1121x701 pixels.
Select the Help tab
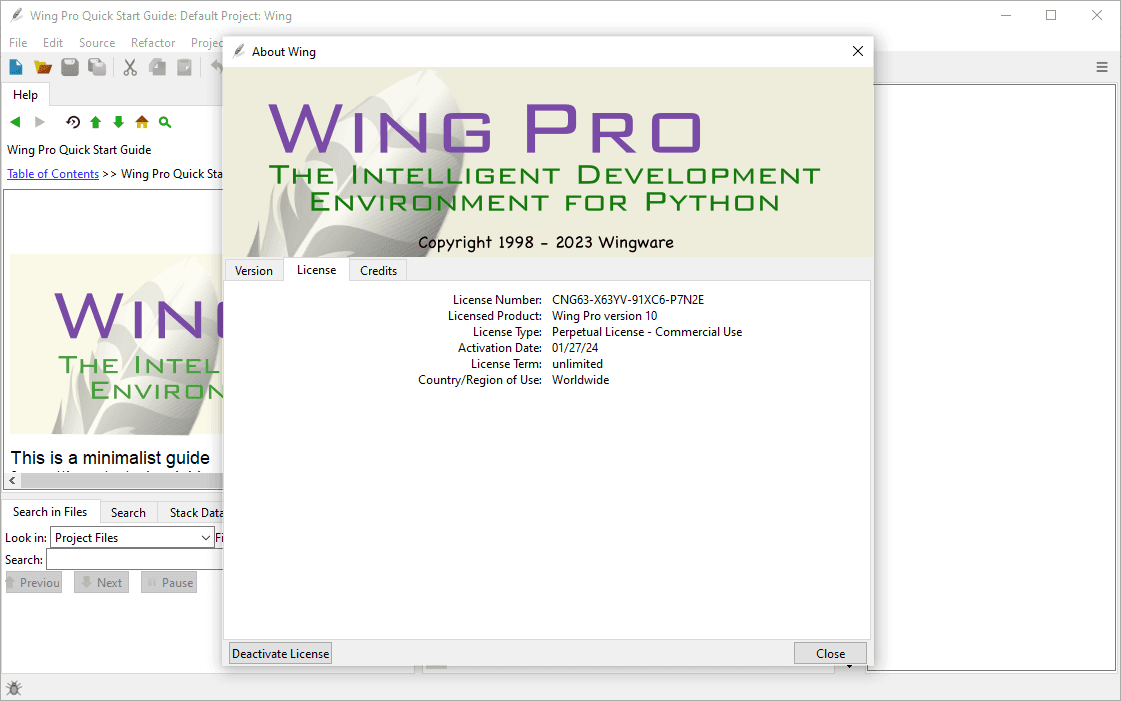click(x=25, y=95)
